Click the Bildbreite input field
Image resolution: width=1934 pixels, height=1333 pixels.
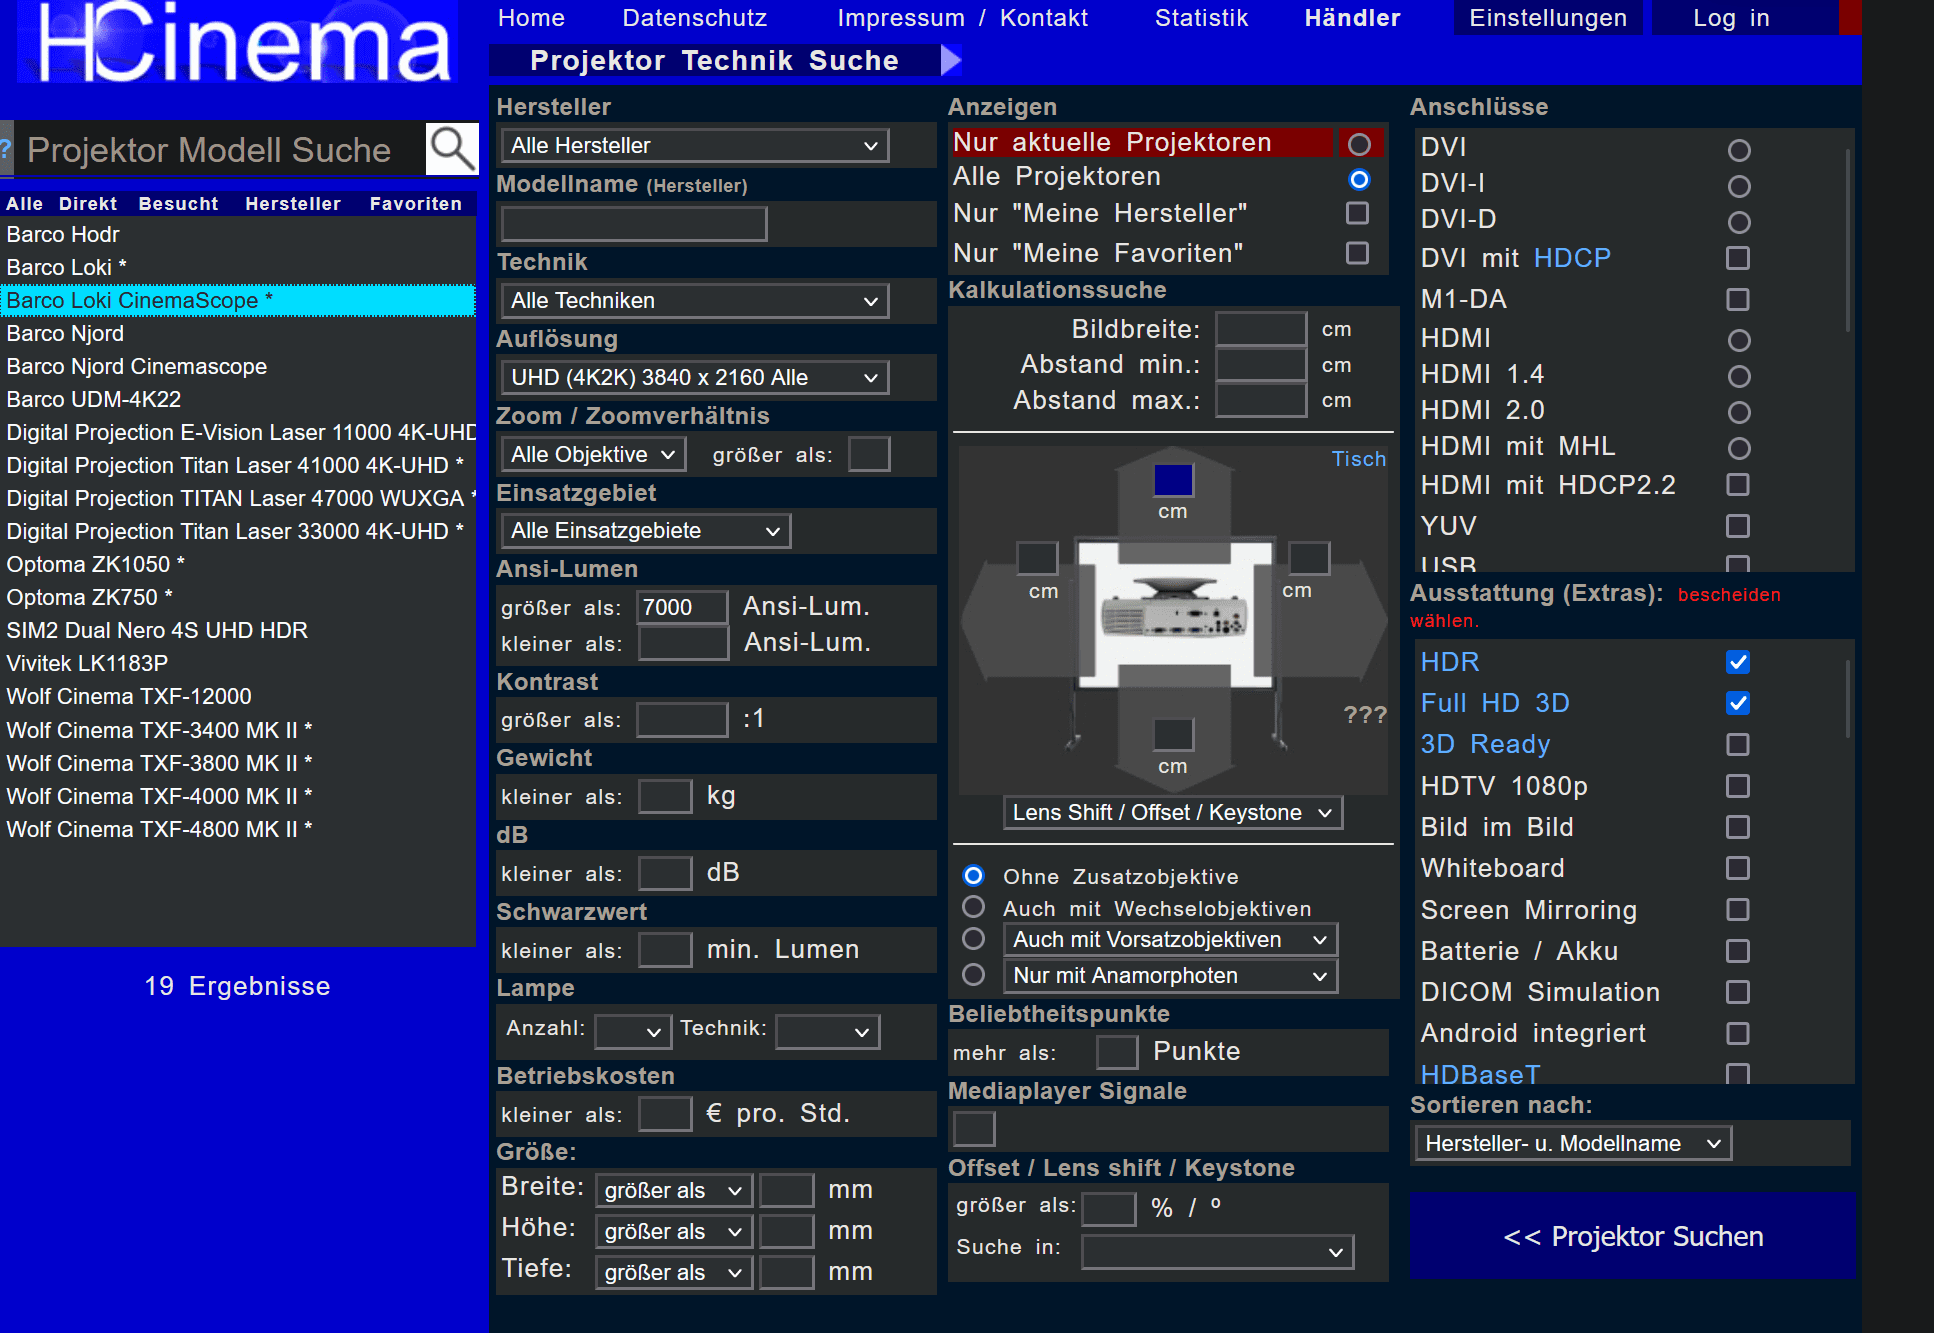(x=1261, y=329)
